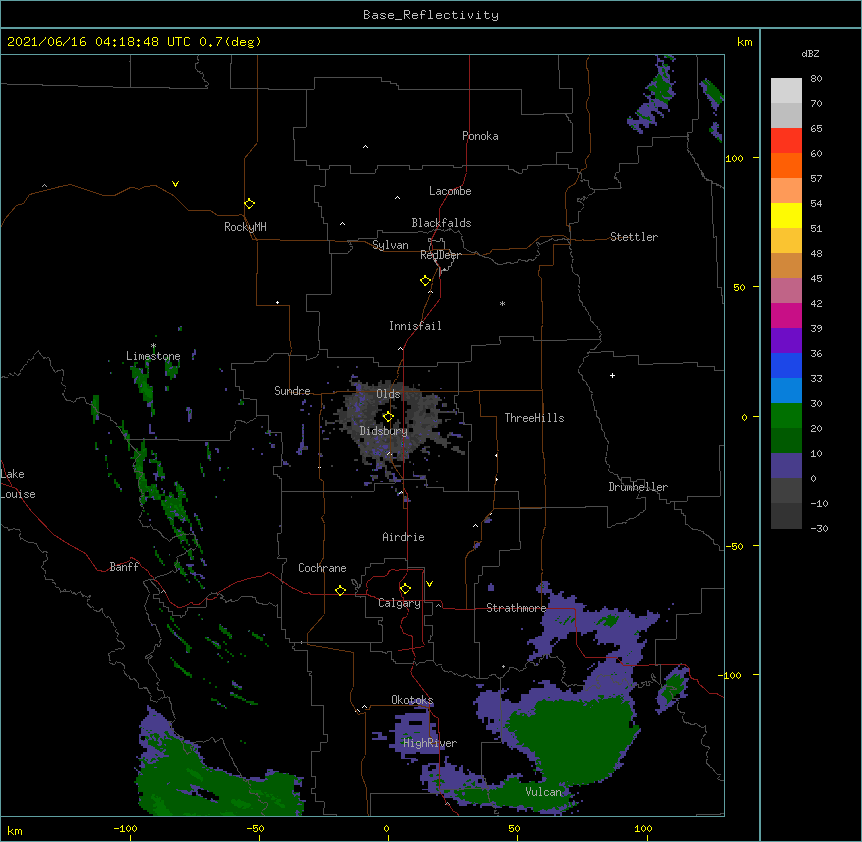Click the yellow marker below Cochrane label
The image size is (862, 842).
click(x=340, y=590)
